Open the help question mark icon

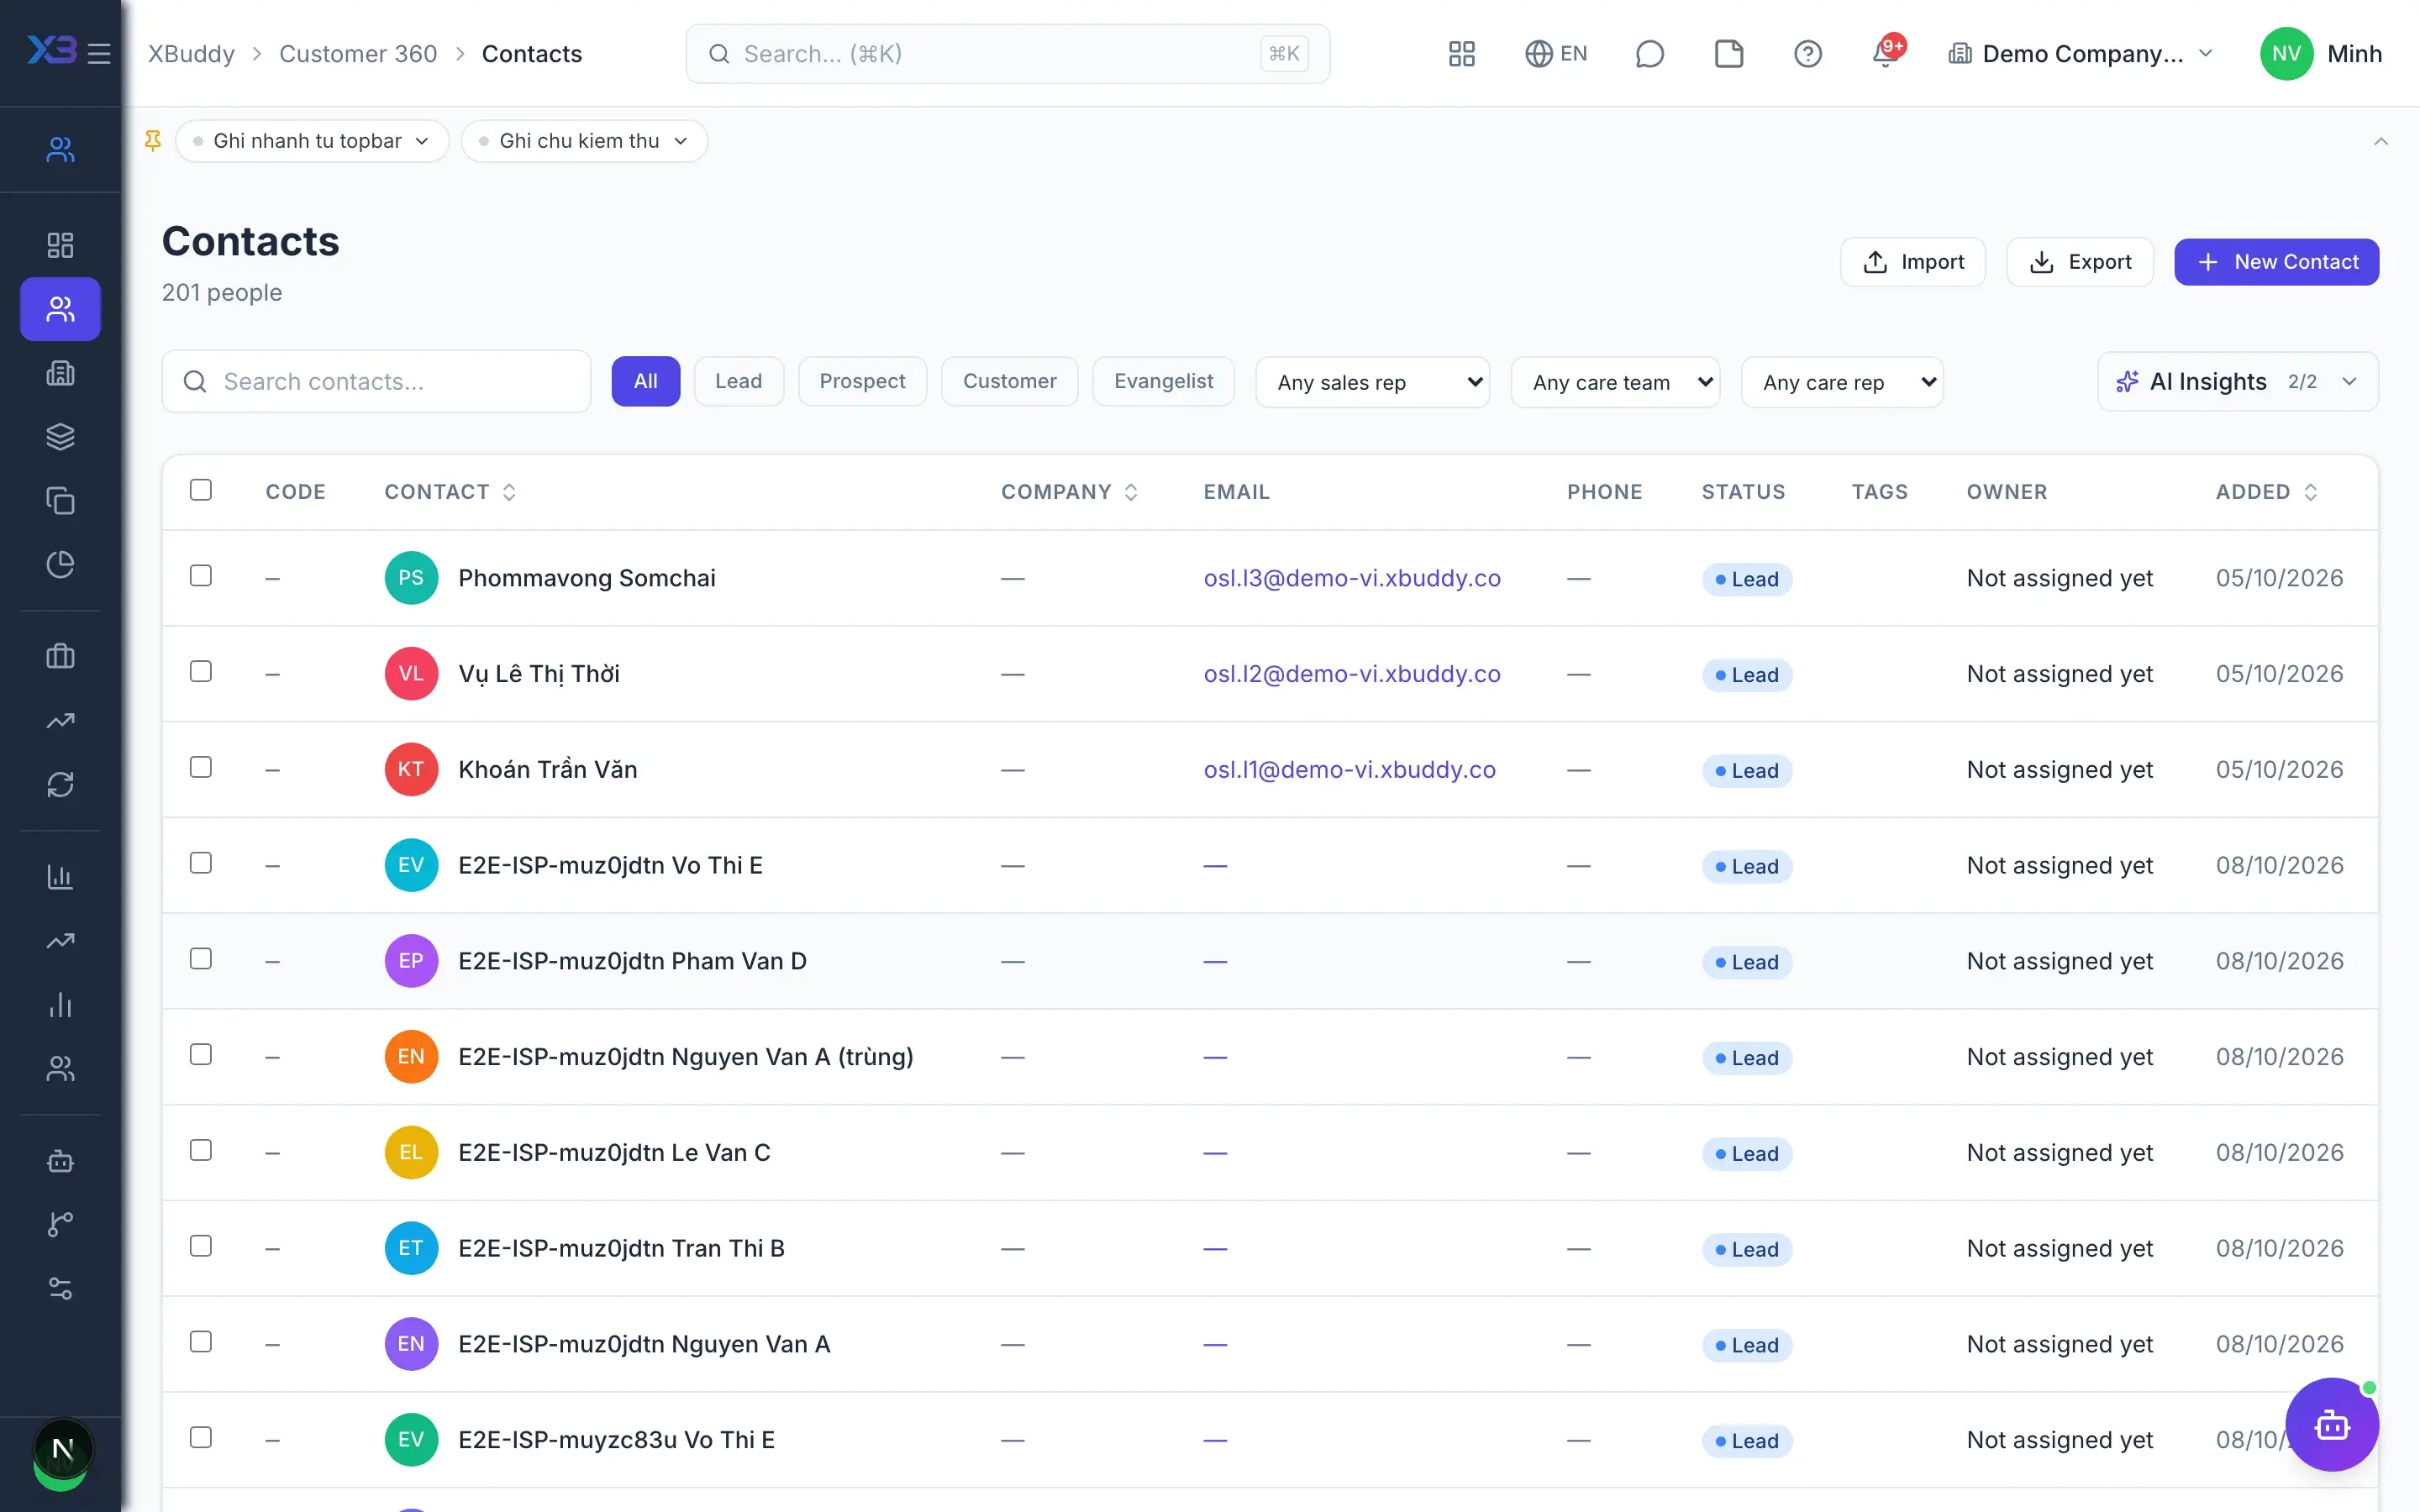[x=1807, y=54]
